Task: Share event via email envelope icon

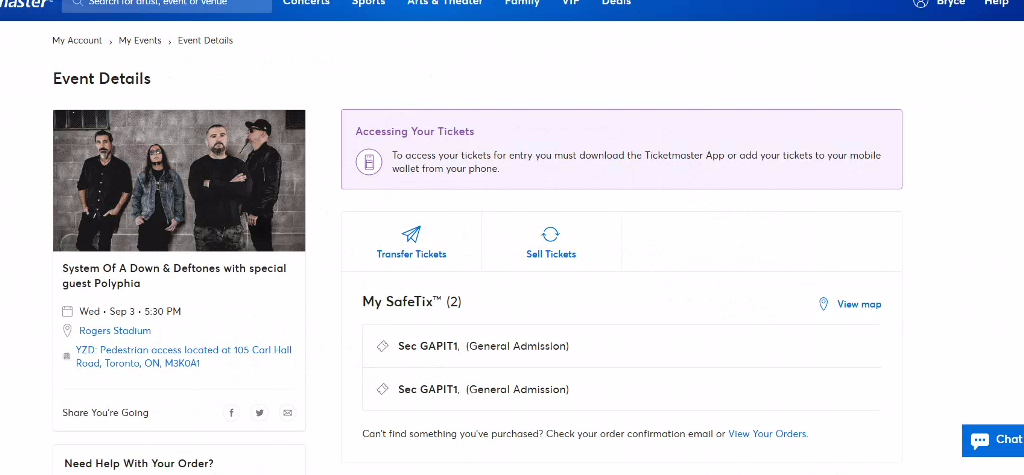Action: [287, 412]
